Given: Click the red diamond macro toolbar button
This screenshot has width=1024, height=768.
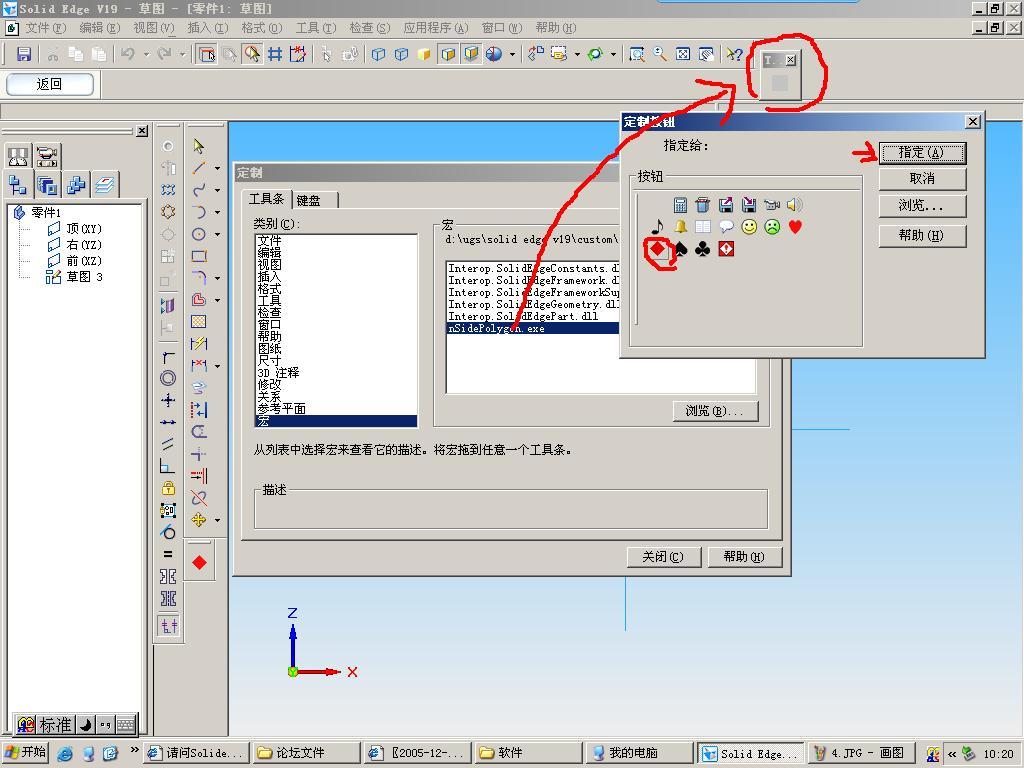Looking at the screenshot, I should coord(200,562).
